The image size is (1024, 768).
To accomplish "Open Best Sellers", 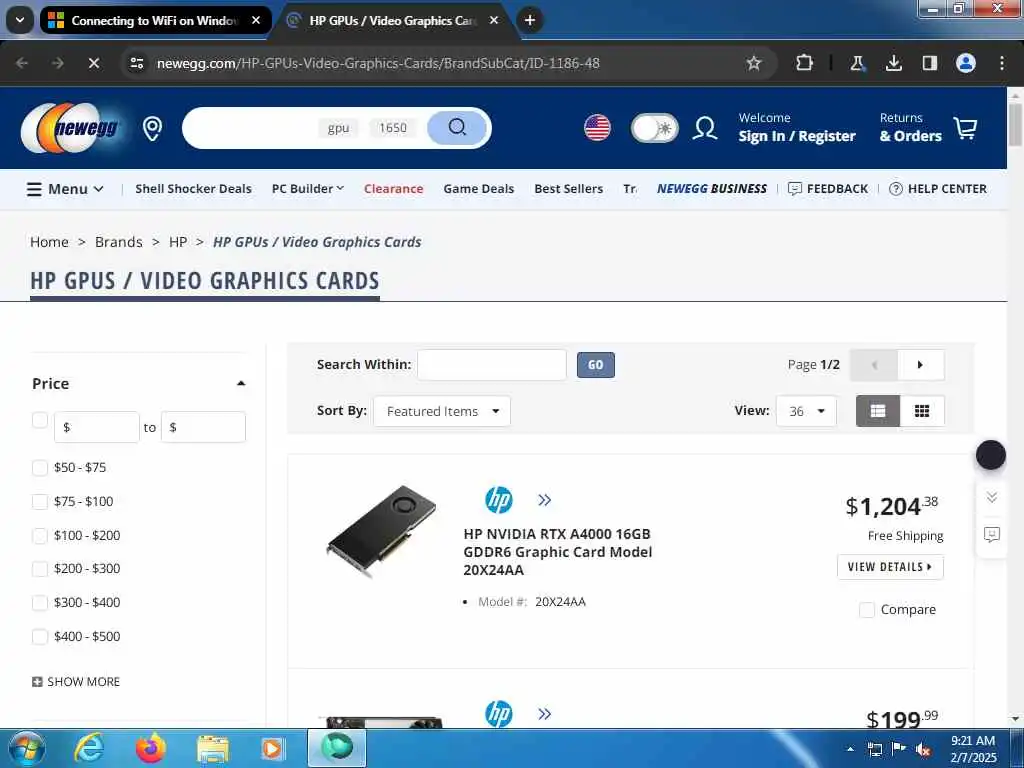I will tap(568, 189).
